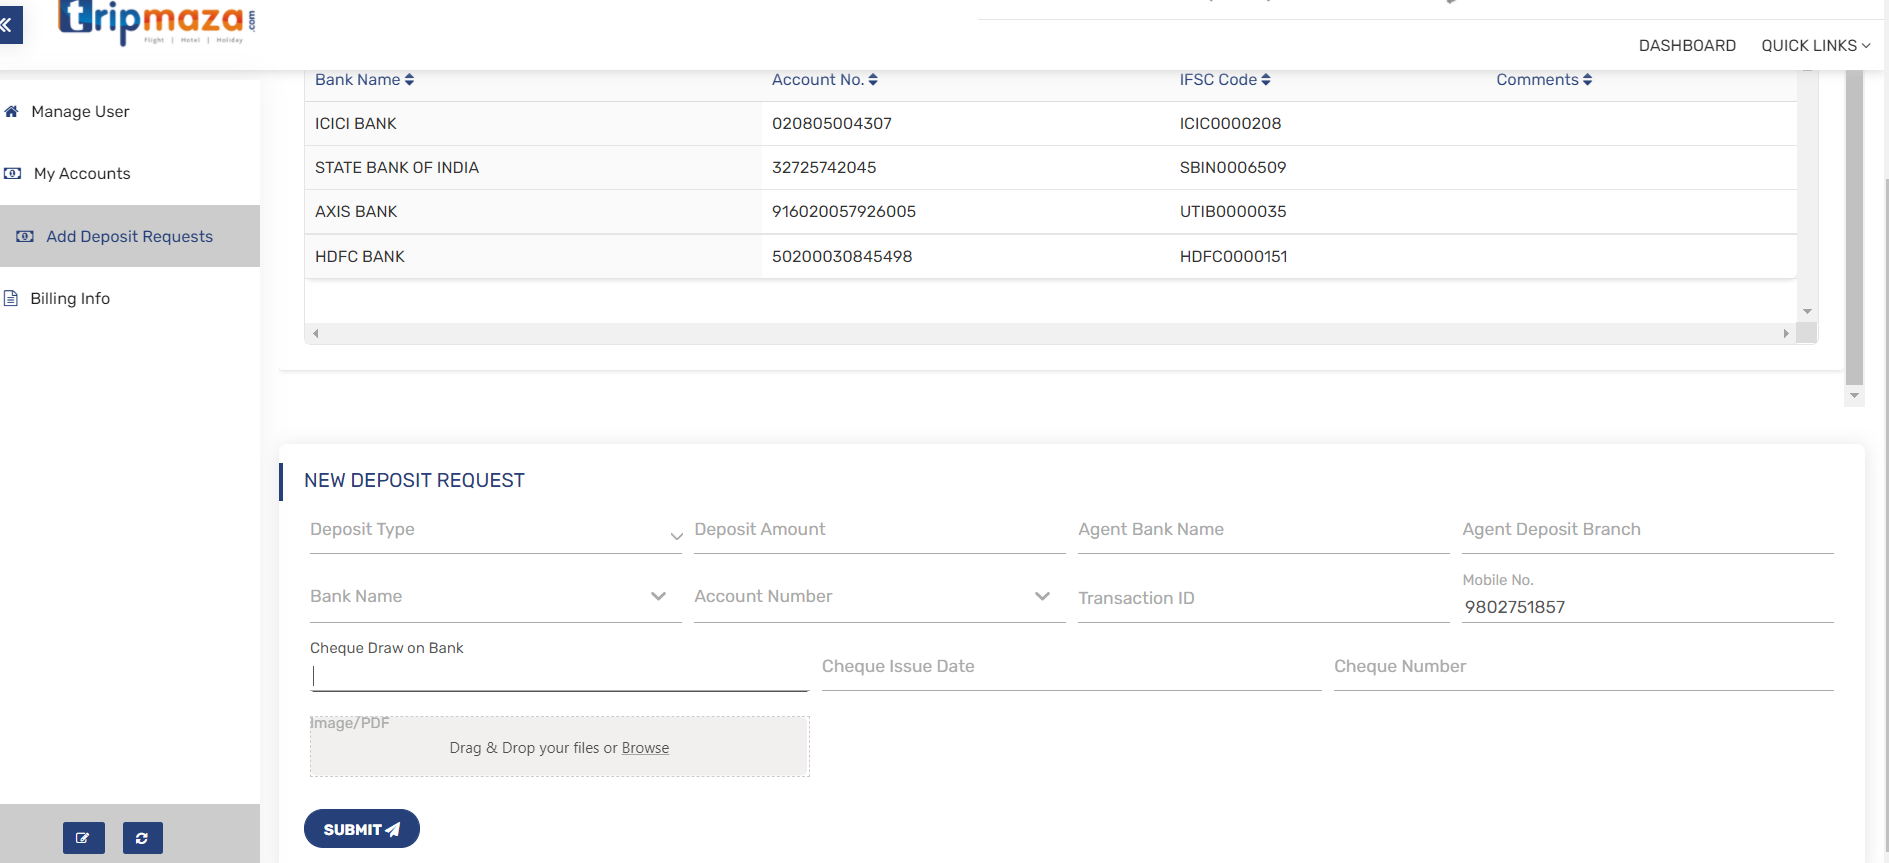
Task: Focus the Deposit Amount field
Action: 879,531
